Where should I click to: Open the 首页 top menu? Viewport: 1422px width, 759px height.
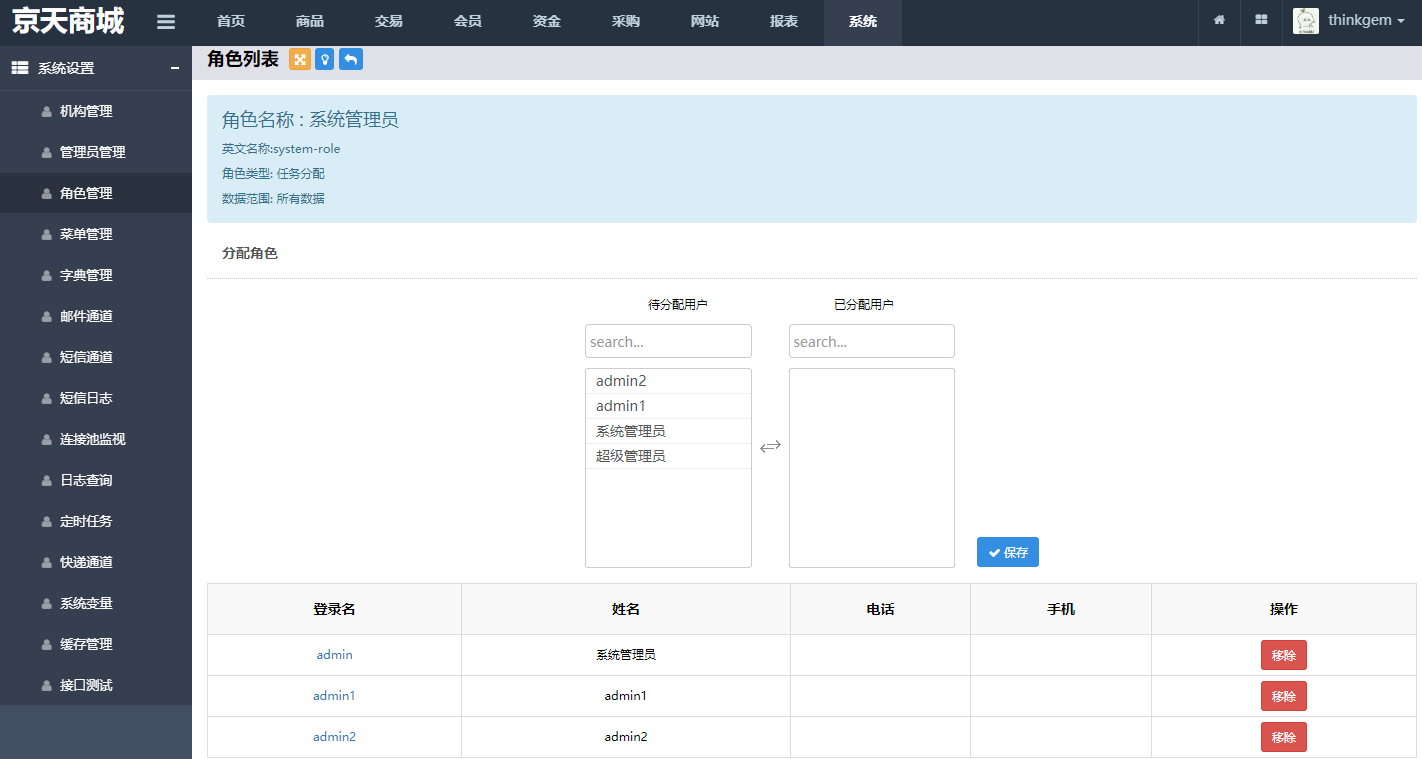(x=231, y=22)
